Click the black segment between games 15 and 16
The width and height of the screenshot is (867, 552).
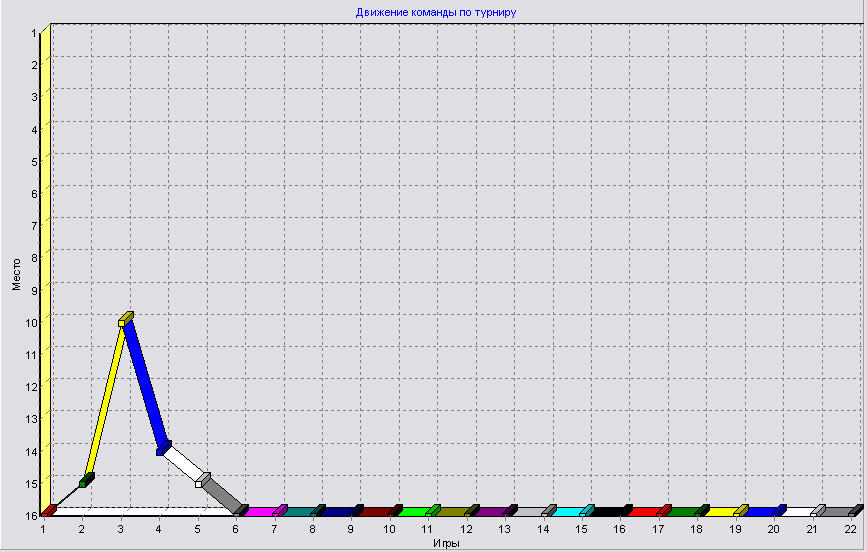[x=606, y=512]
